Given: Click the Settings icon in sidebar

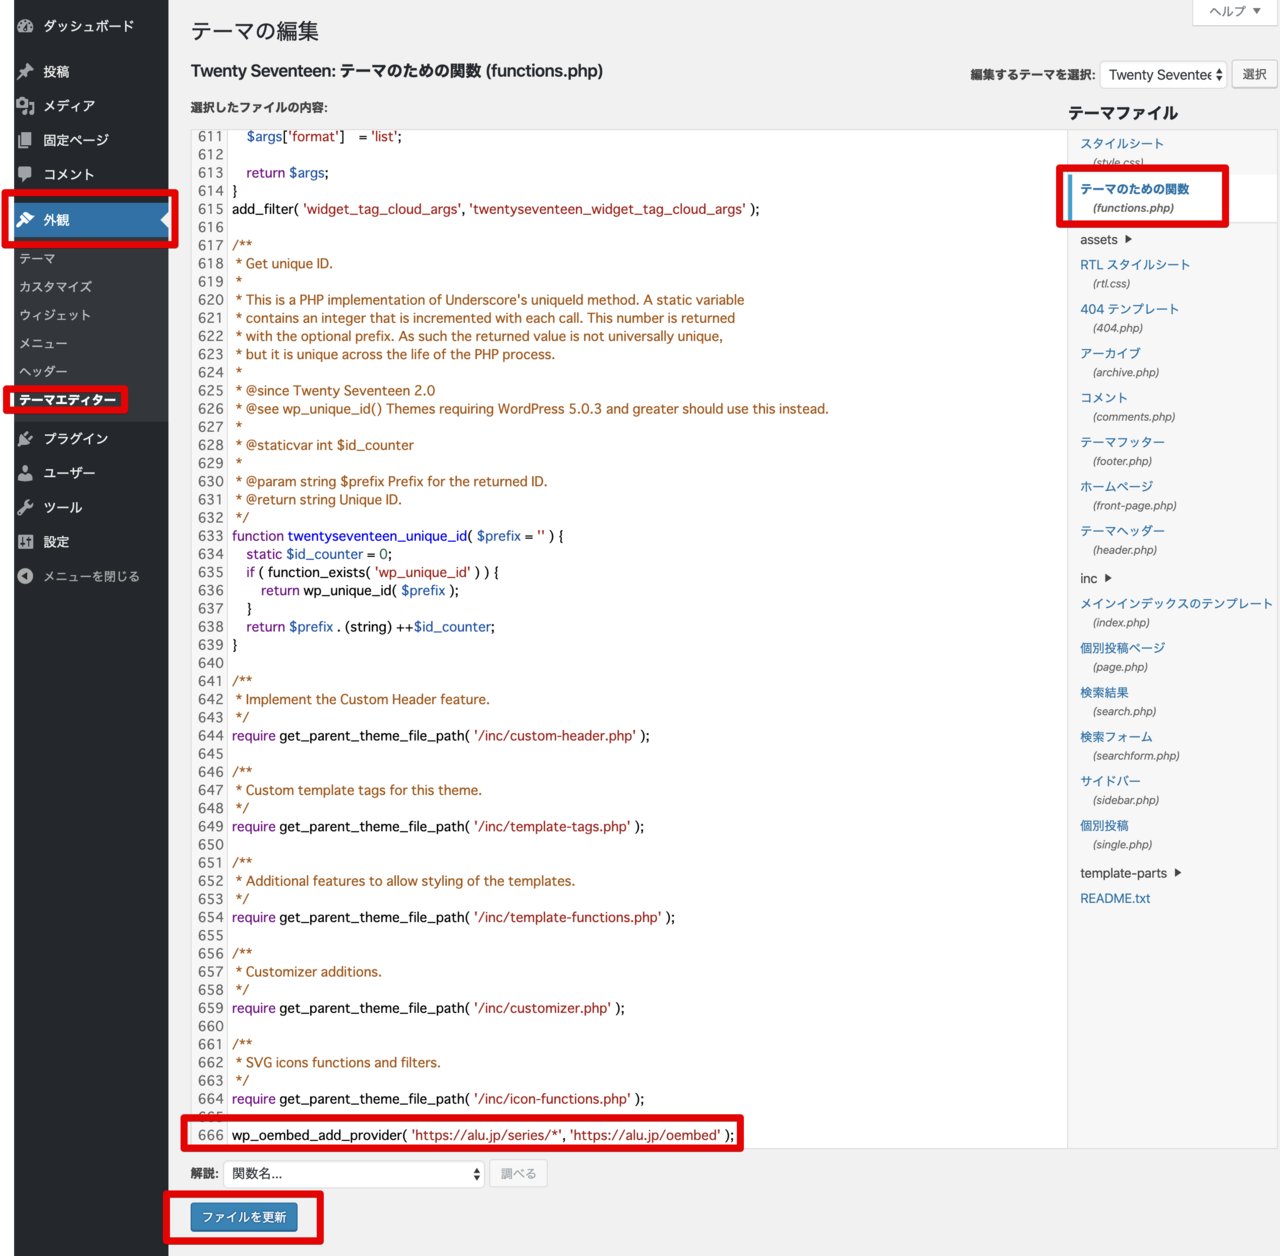Looking at the screenshot, I should coord(25,542).
